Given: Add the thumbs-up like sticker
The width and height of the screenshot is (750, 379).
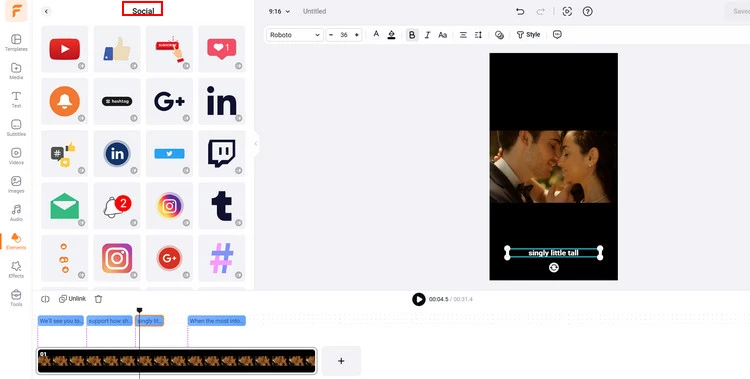Looking at the screenshot, I should (x=117, y=49).
